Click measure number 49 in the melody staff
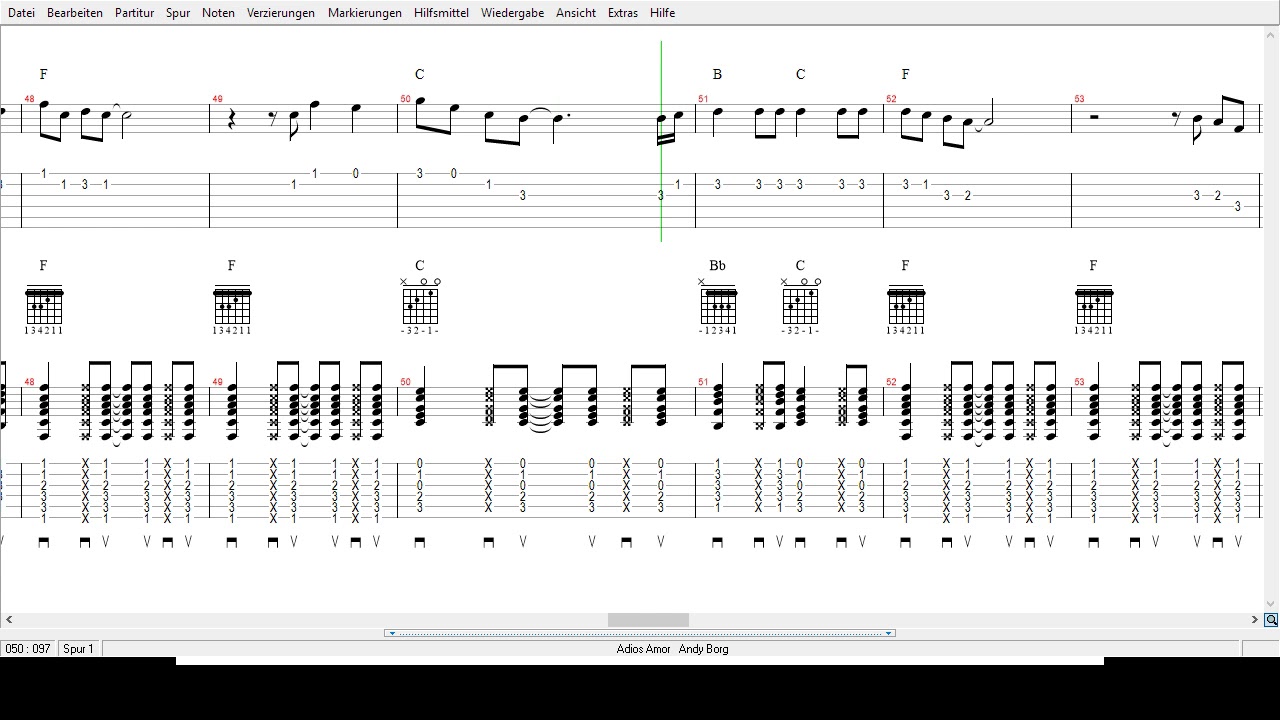 pyautogui.click(x=217, y=99)
